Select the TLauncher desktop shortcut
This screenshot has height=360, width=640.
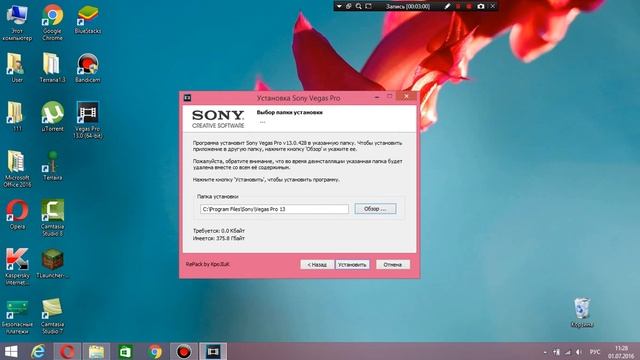(52, 264)
